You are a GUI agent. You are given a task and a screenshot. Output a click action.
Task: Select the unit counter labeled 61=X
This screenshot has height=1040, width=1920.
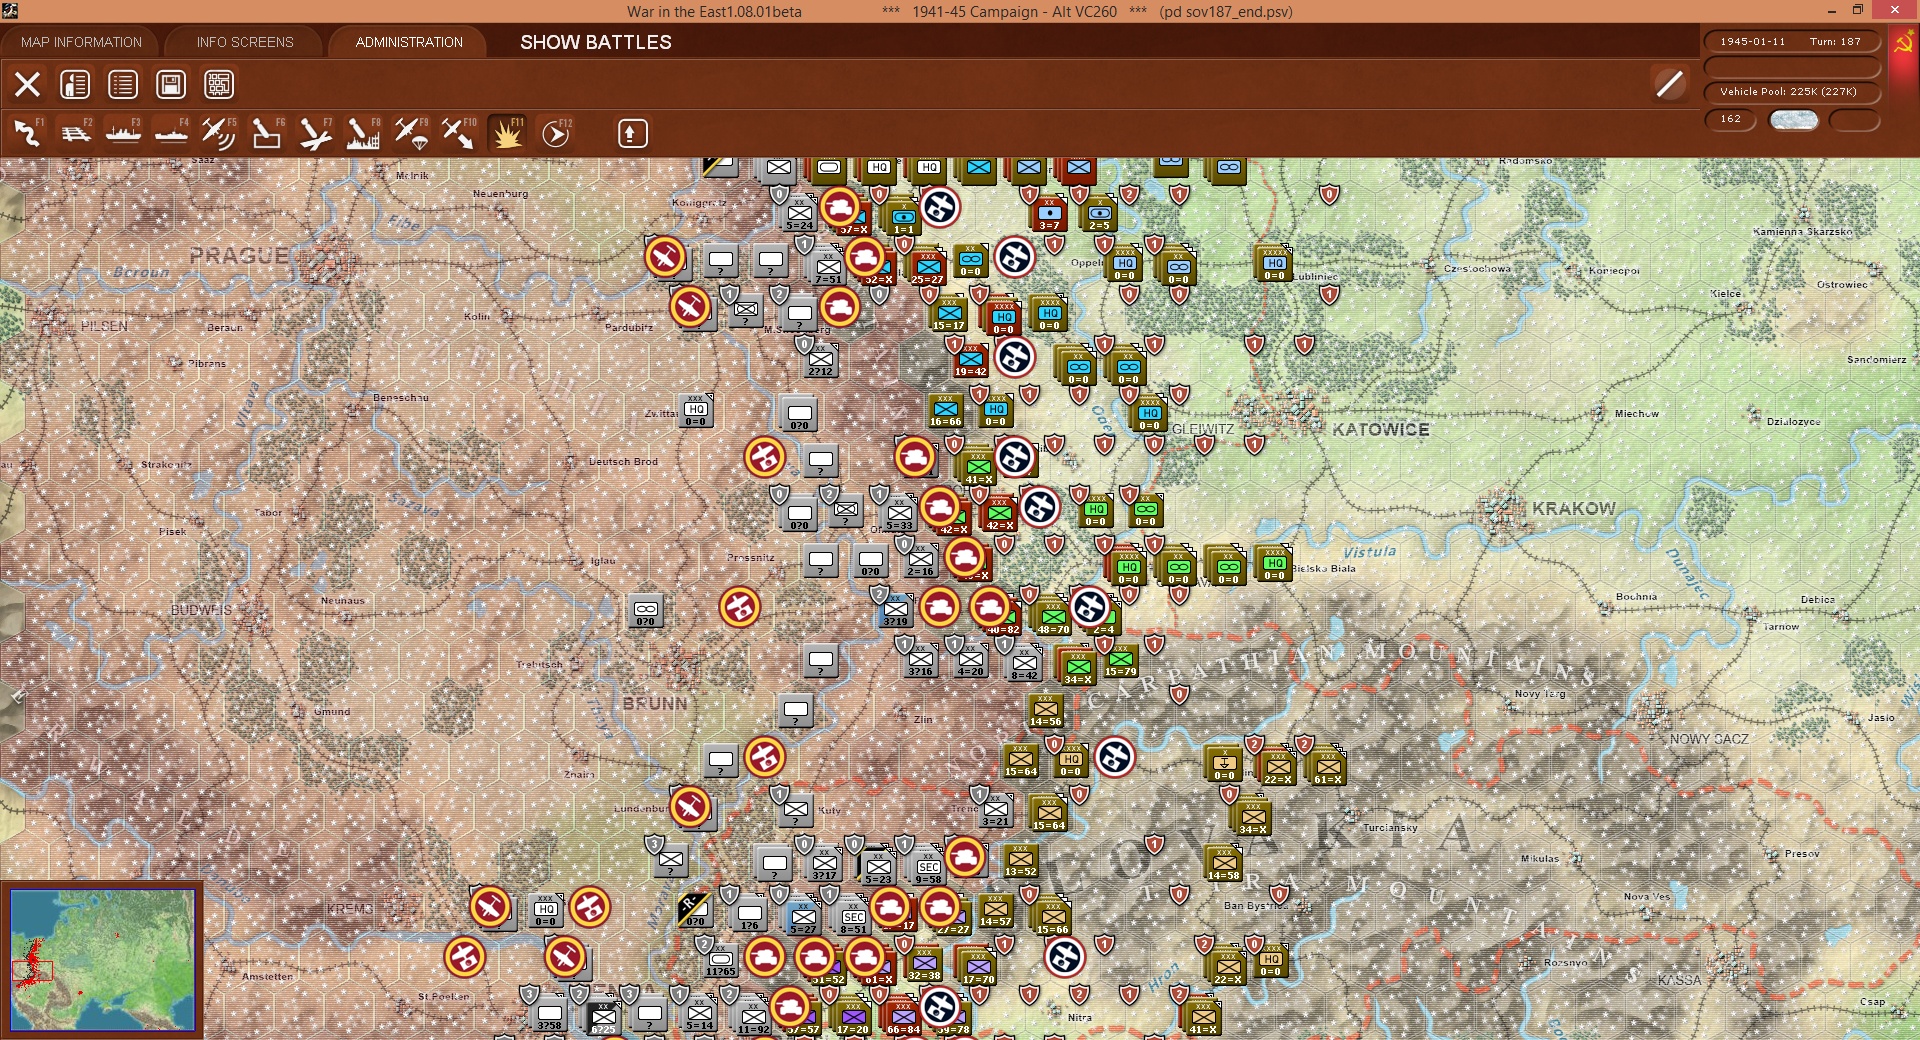pos(1328,766)
